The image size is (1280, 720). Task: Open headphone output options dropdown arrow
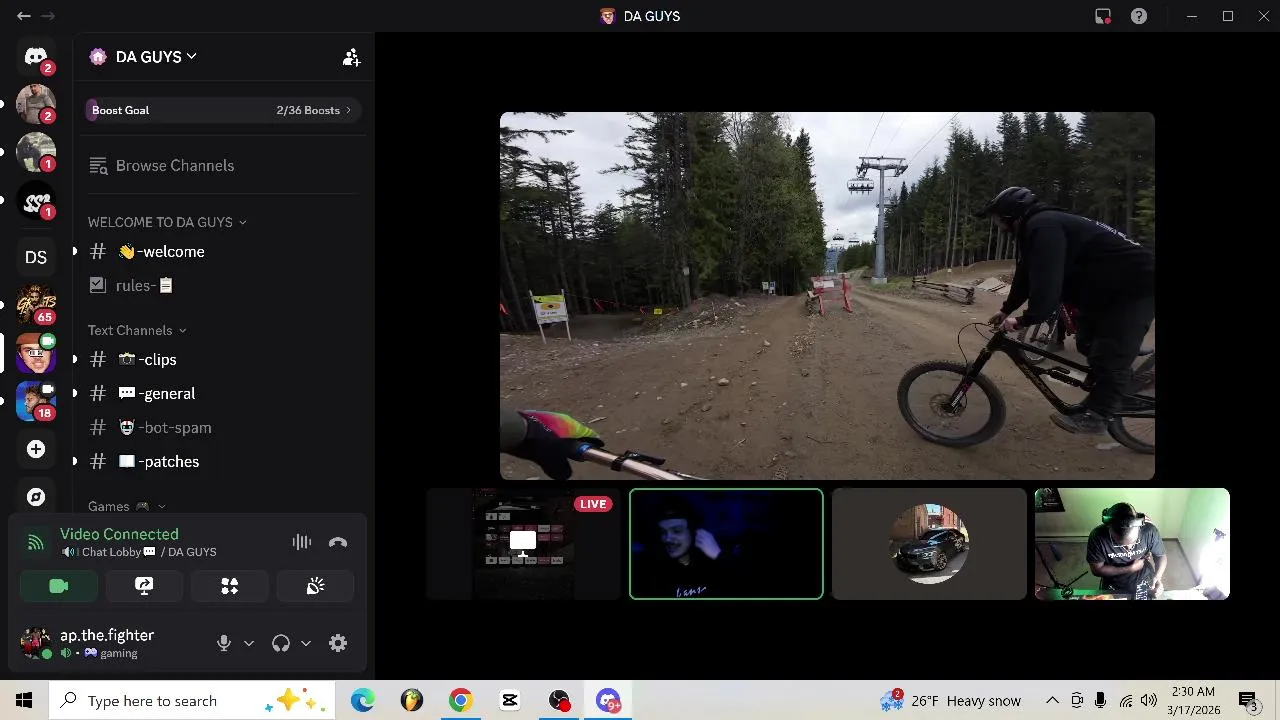tap(306, 643)
